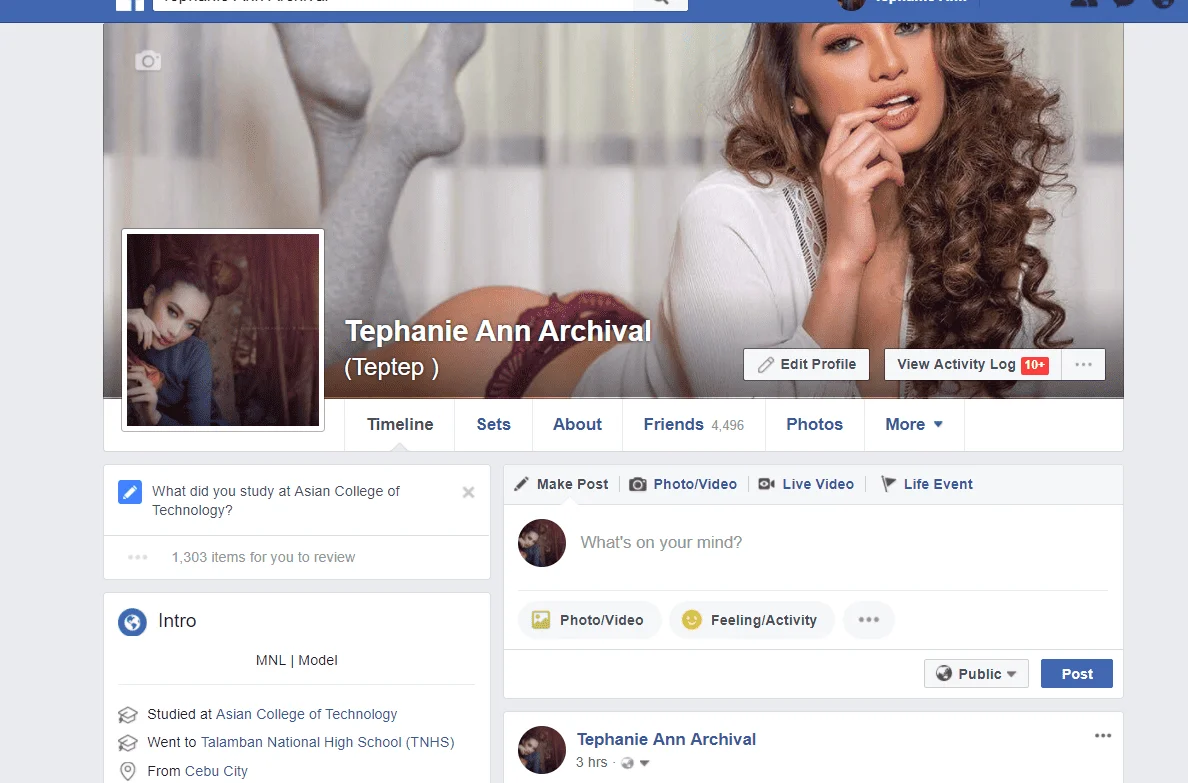Open the post options three-dots menu
The height and width of the screenshot is (783, 1188).
coord(1102,736)
